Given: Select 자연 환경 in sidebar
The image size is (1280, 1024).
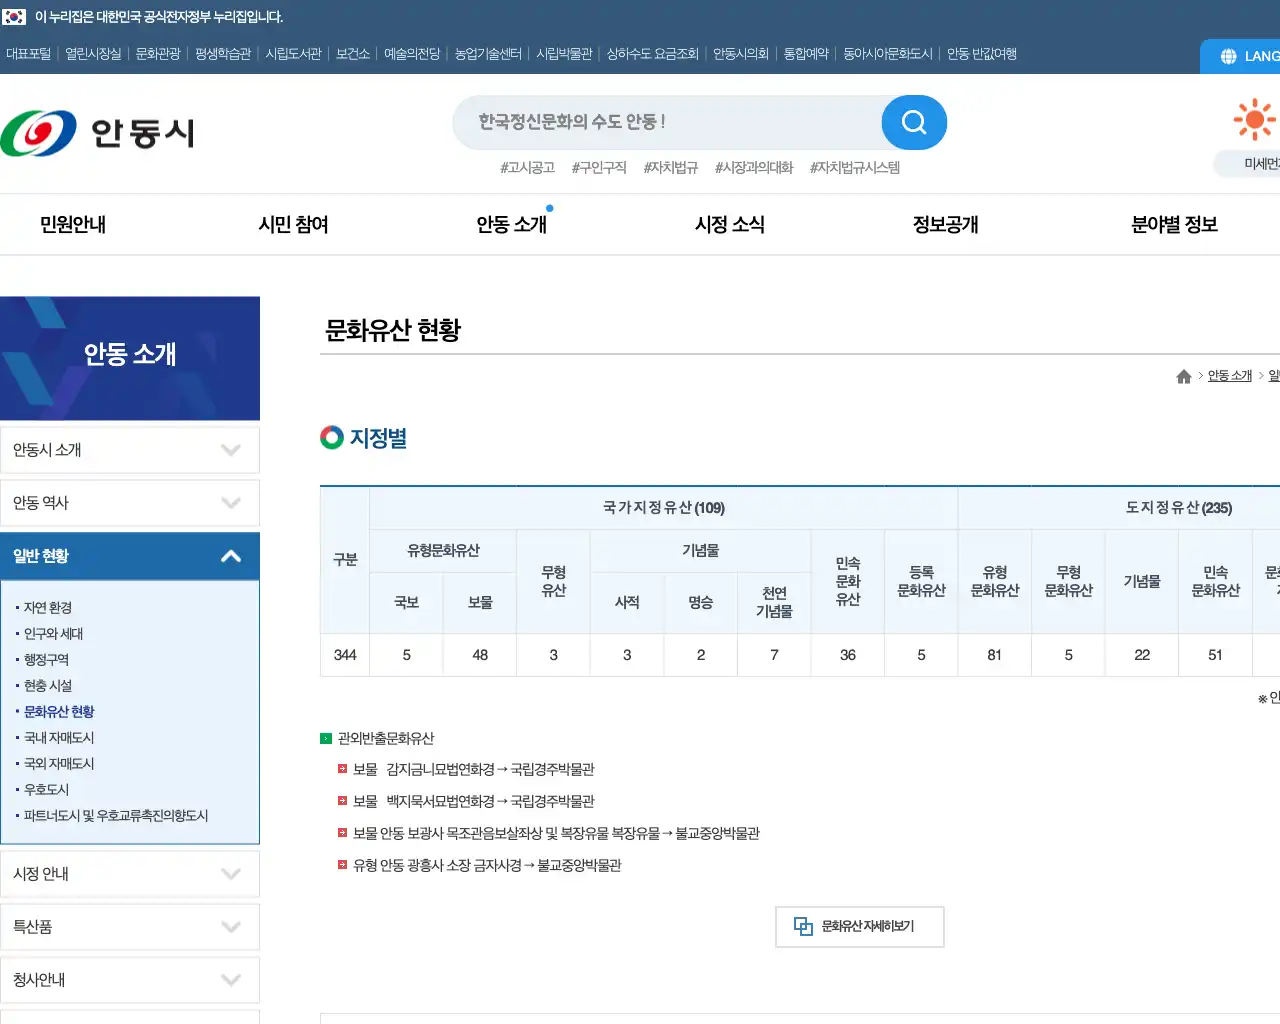Looking at the screenshot, I should coord(48,608).
